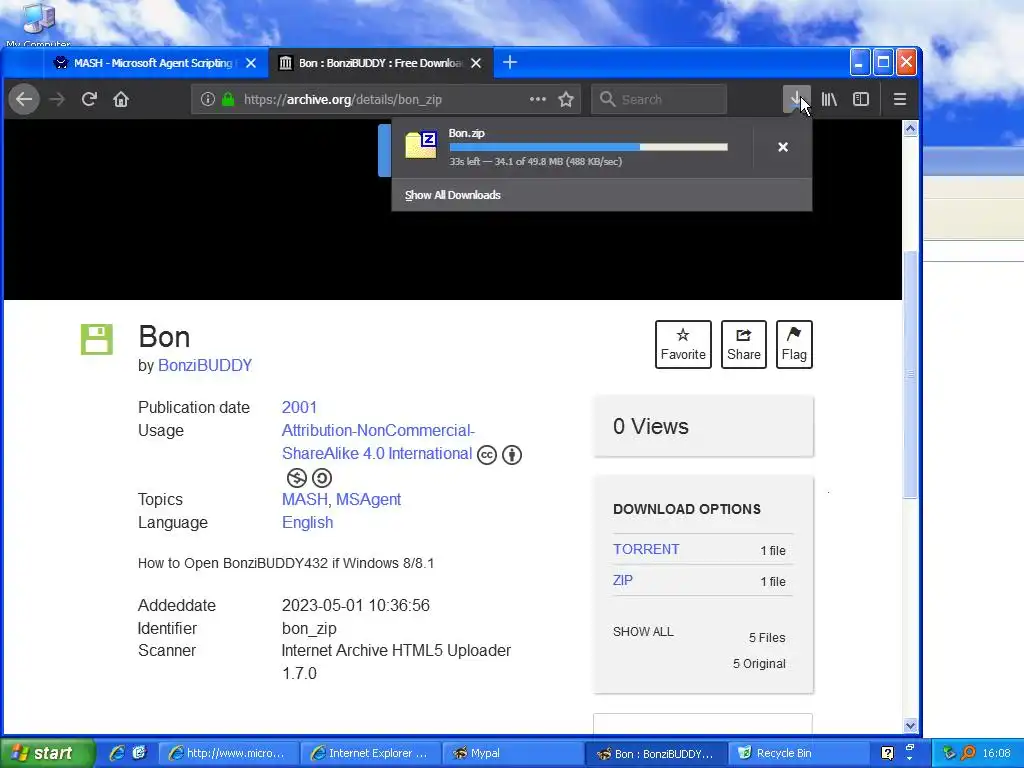Image resolution: width=1024 pixels, height=768 pixels.
Task: Close the Bon BonziBUDDY tab
Action: 476,63
